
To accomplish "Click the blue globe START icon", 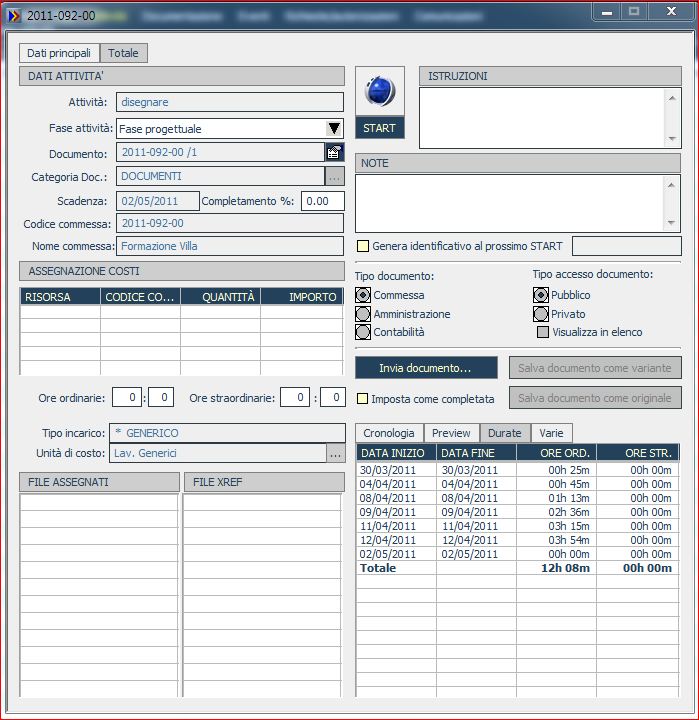I will pyautogui.click(x=379, y=91).
